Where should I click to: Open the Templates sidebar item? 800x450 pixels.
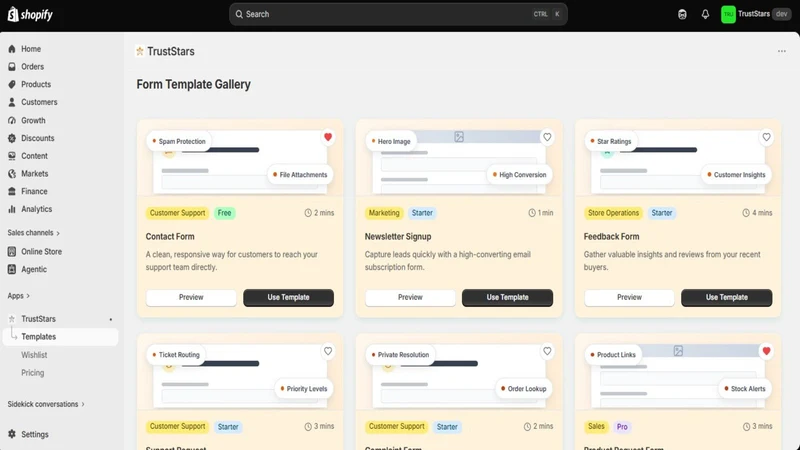click(60, 337)
